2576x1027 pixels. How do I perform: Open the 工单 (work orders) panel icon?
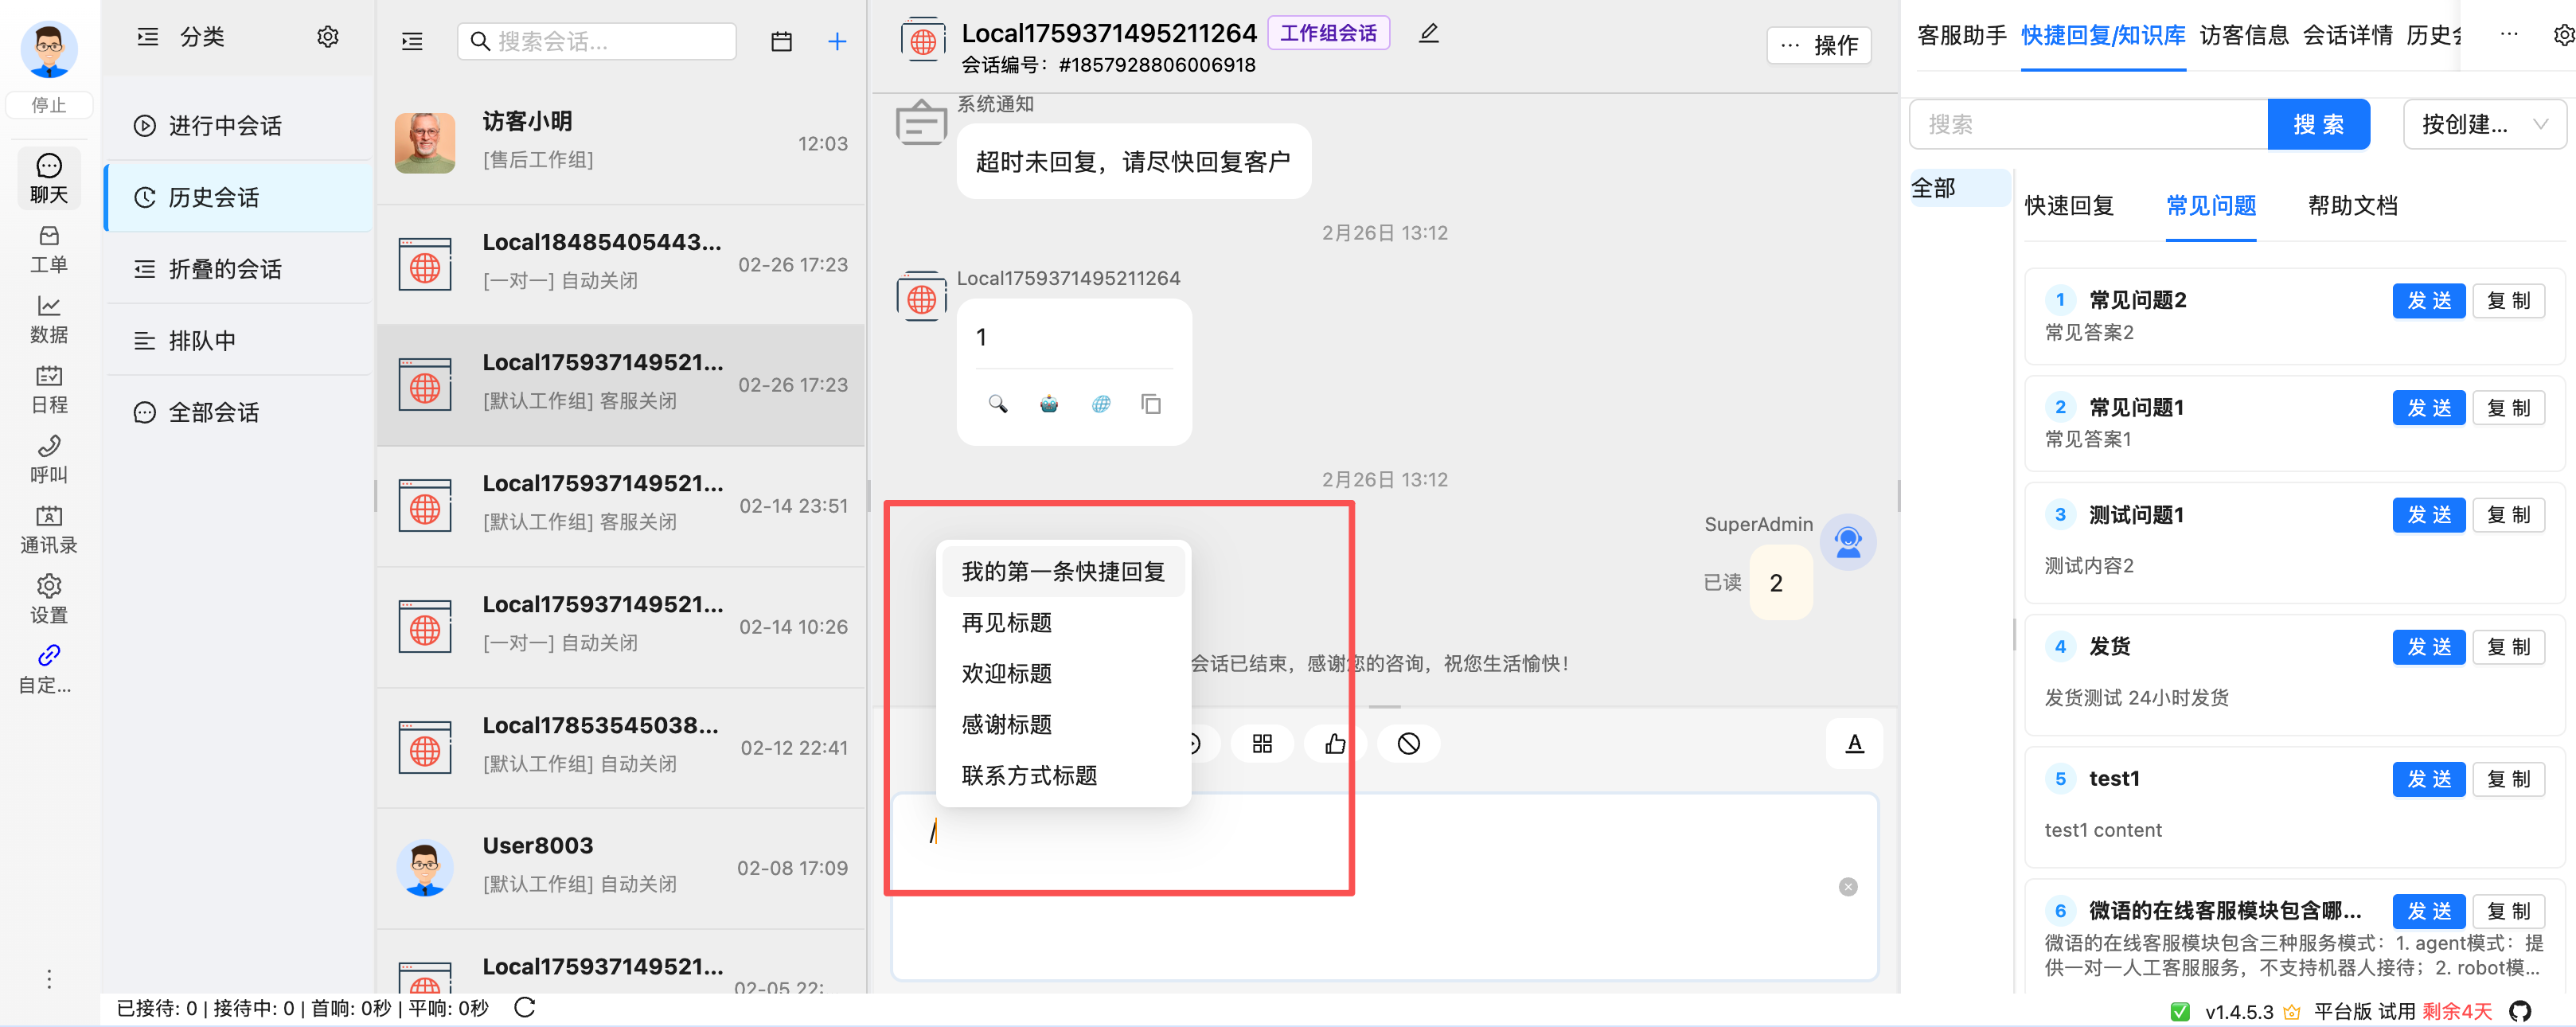[48, 247]
